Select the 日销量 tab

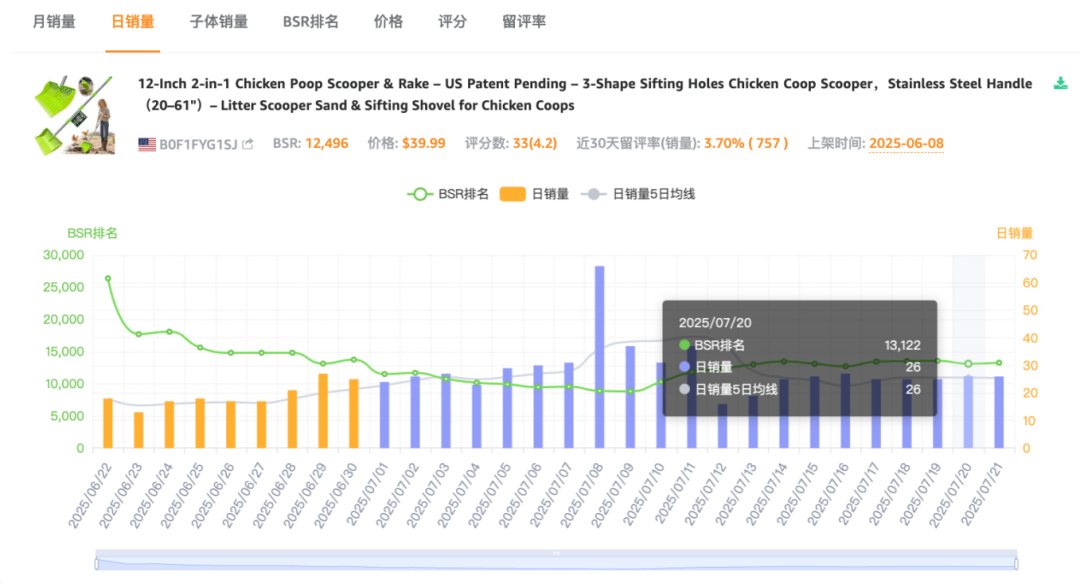point(133,22)
